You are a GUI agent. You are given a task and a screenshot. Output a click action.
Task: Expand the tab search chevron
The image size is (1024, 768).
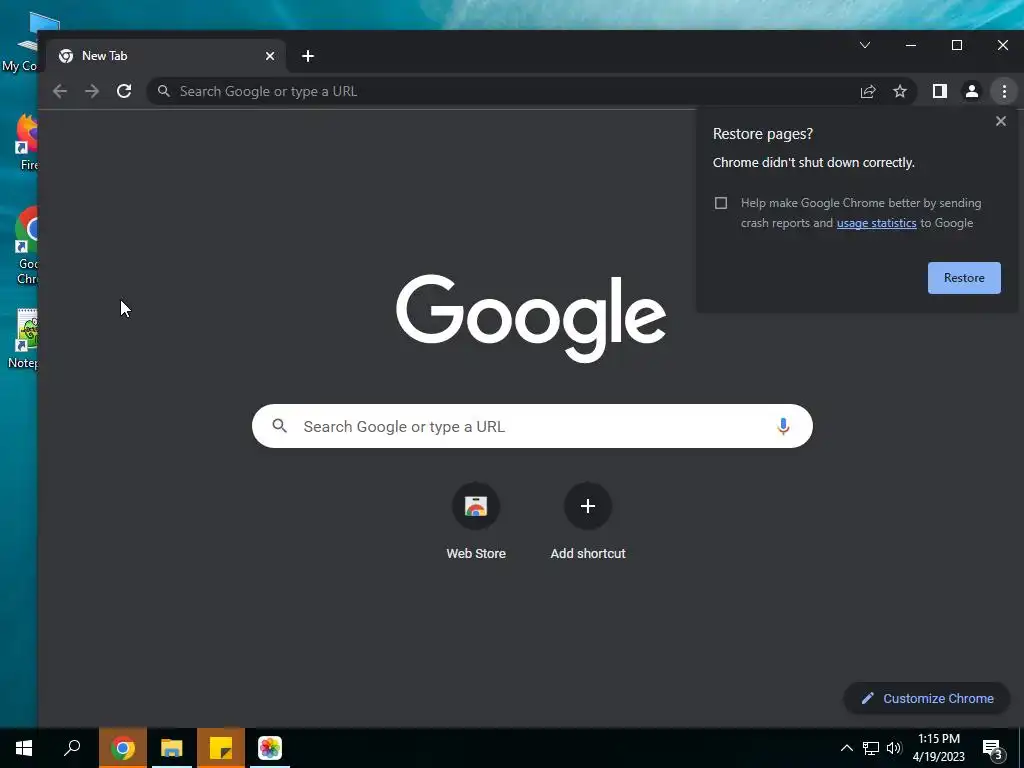tap(865, 45)
